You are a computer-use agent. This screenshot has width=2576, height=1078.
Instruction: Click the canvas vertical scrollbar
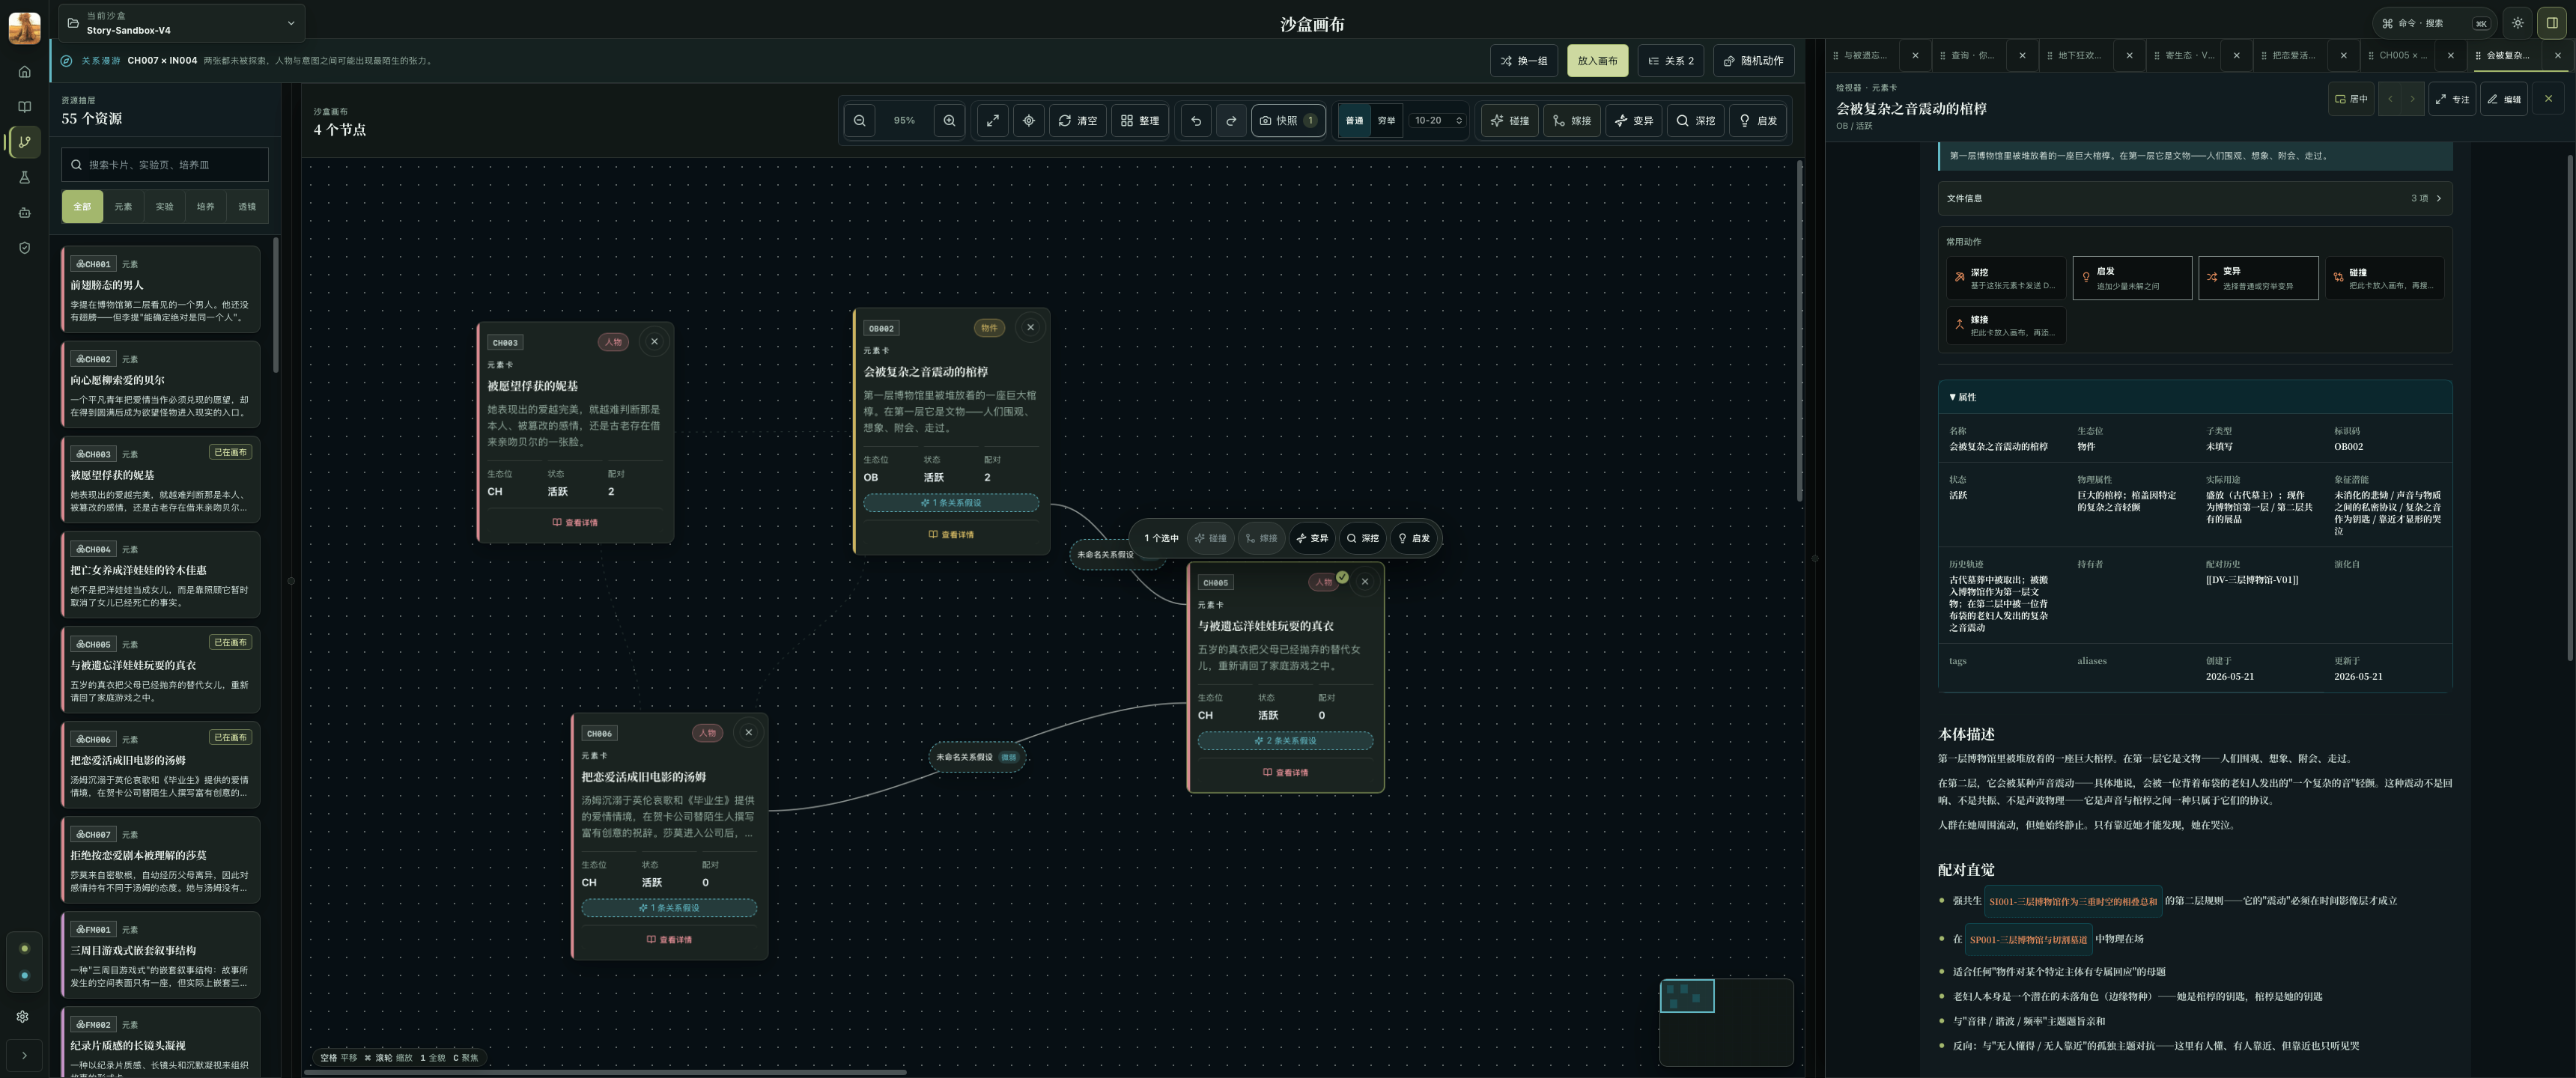click(x=1800, y=330)
